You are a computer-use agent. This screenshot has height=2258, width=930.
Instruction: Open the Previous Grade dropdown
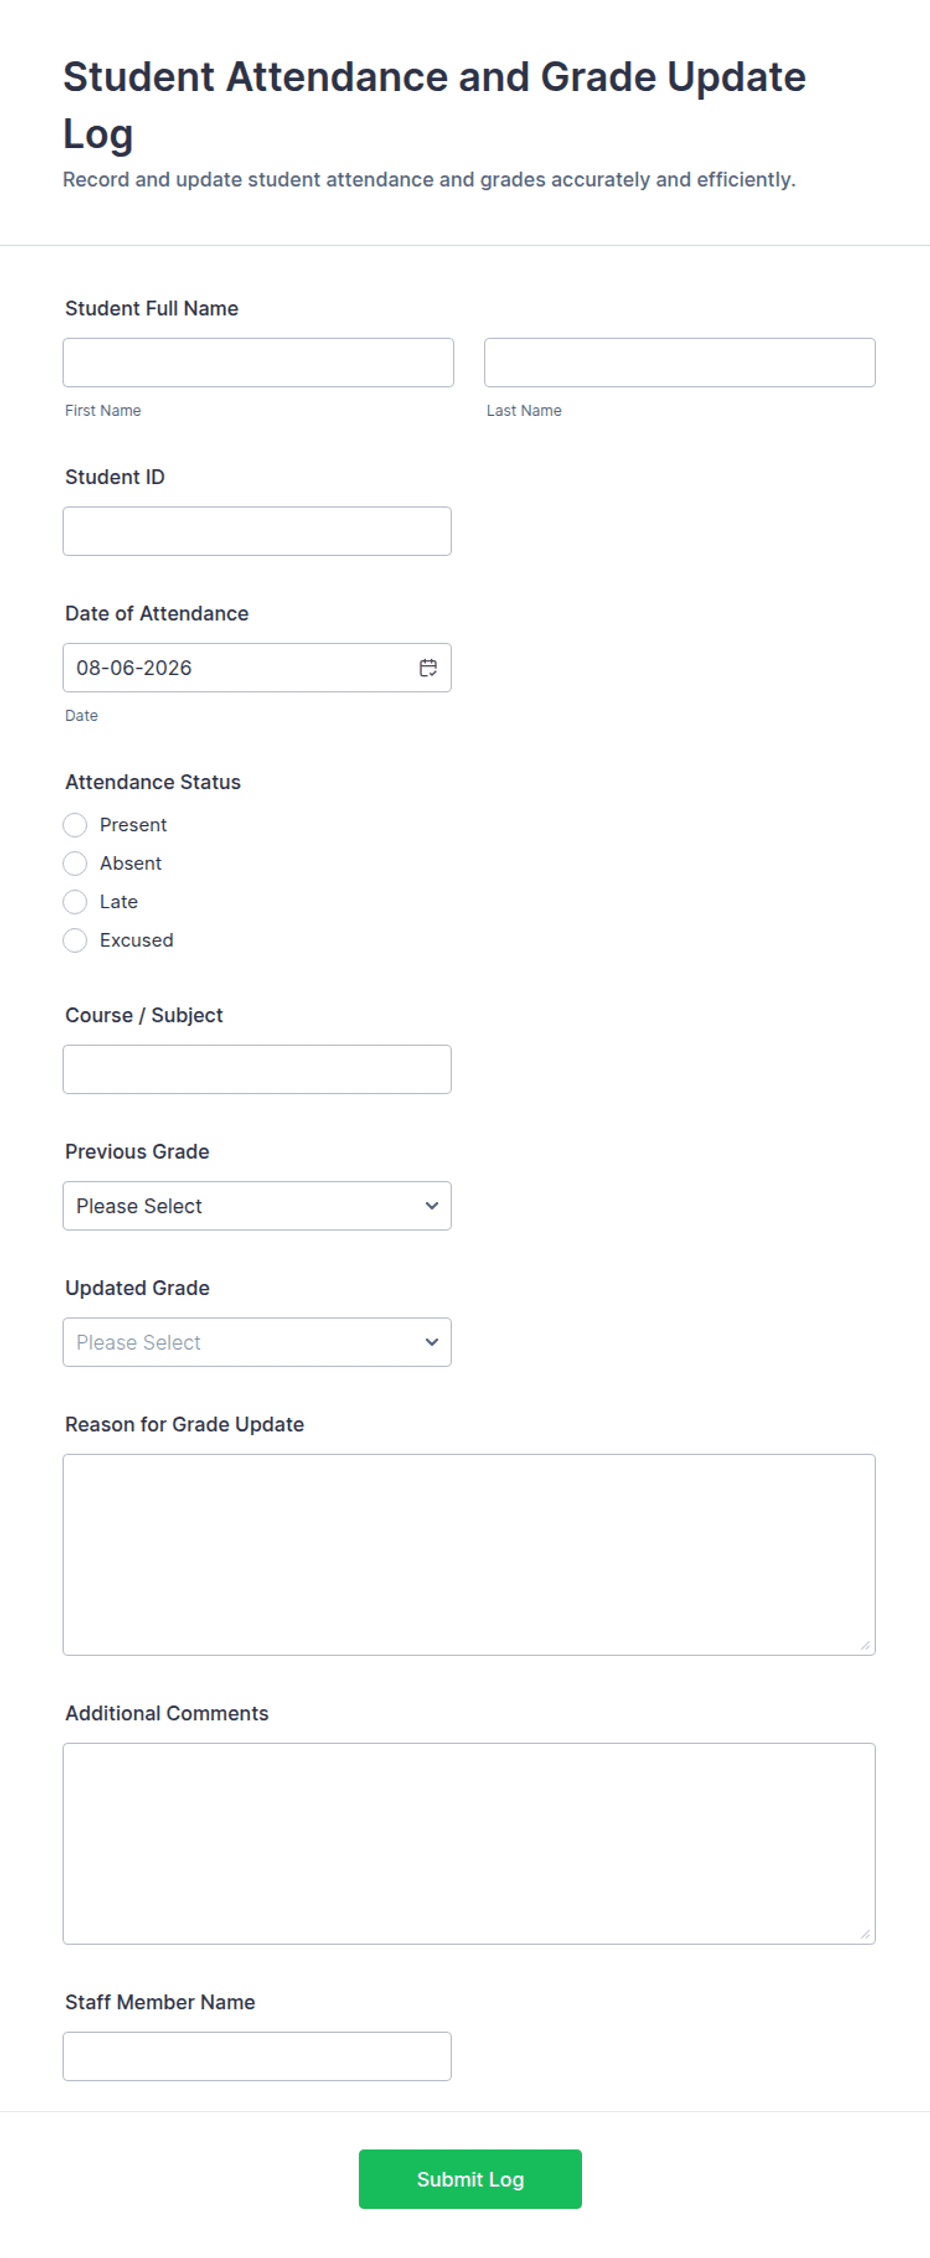(x=257, y=1206)
